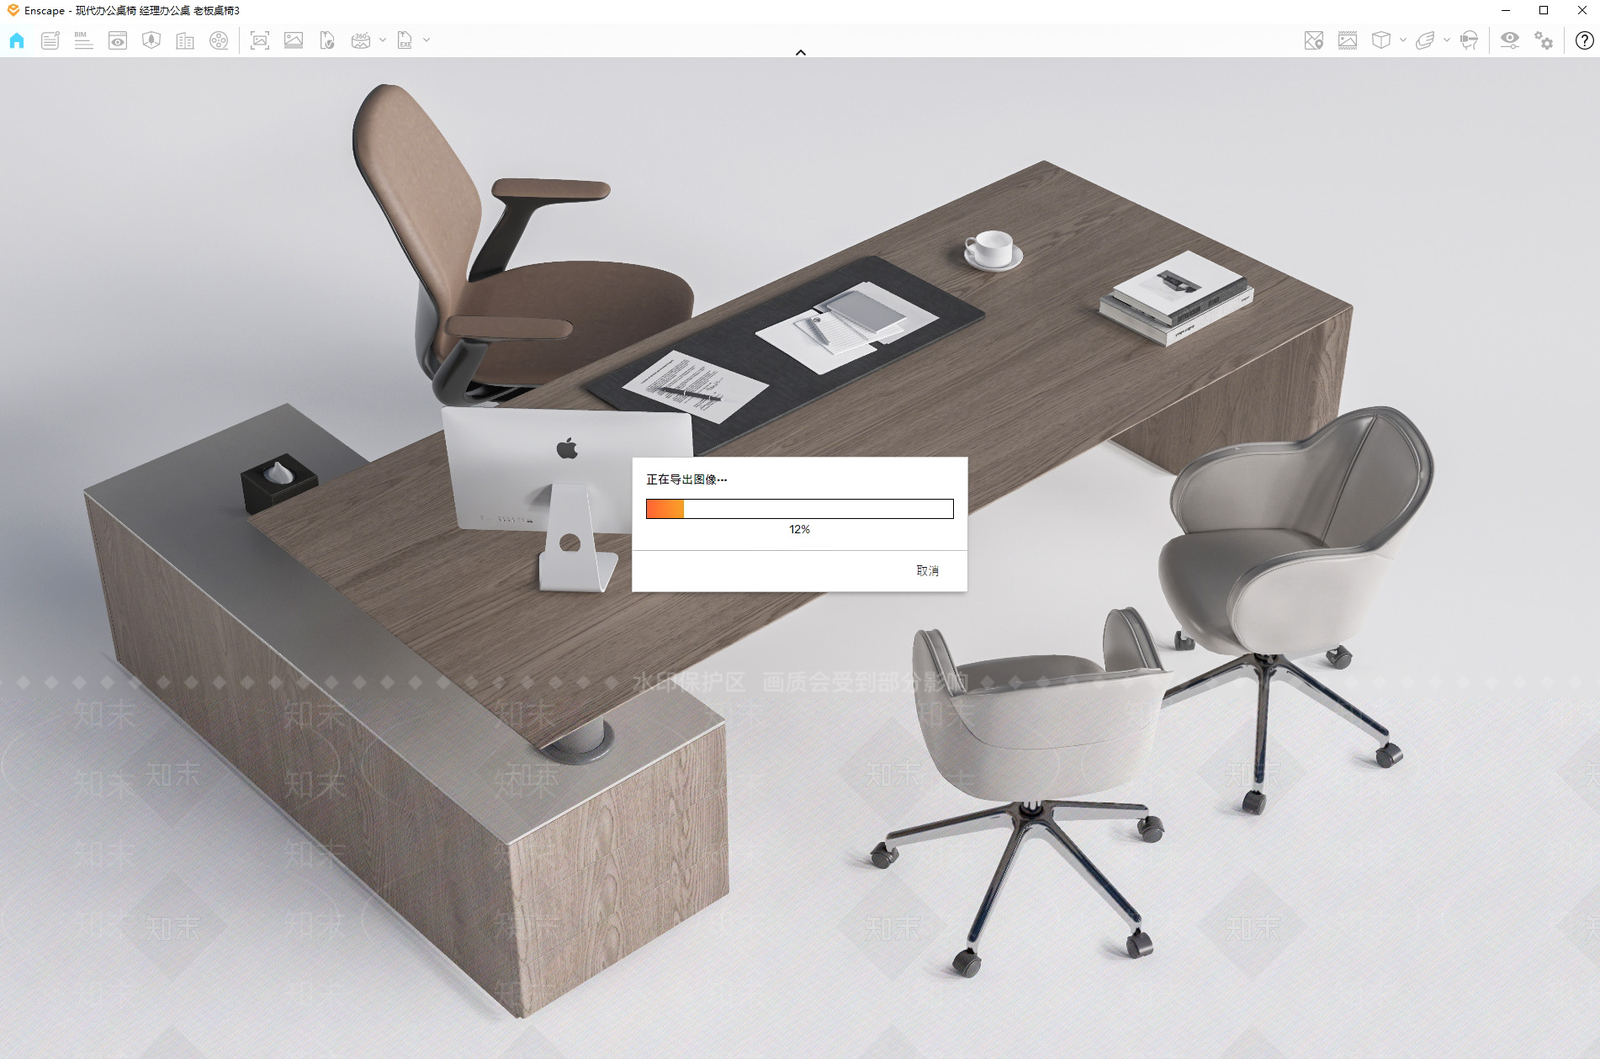Click the screenshot capture icon
The width and height of the screenshot is (1600, 1059).
[260, 40]
